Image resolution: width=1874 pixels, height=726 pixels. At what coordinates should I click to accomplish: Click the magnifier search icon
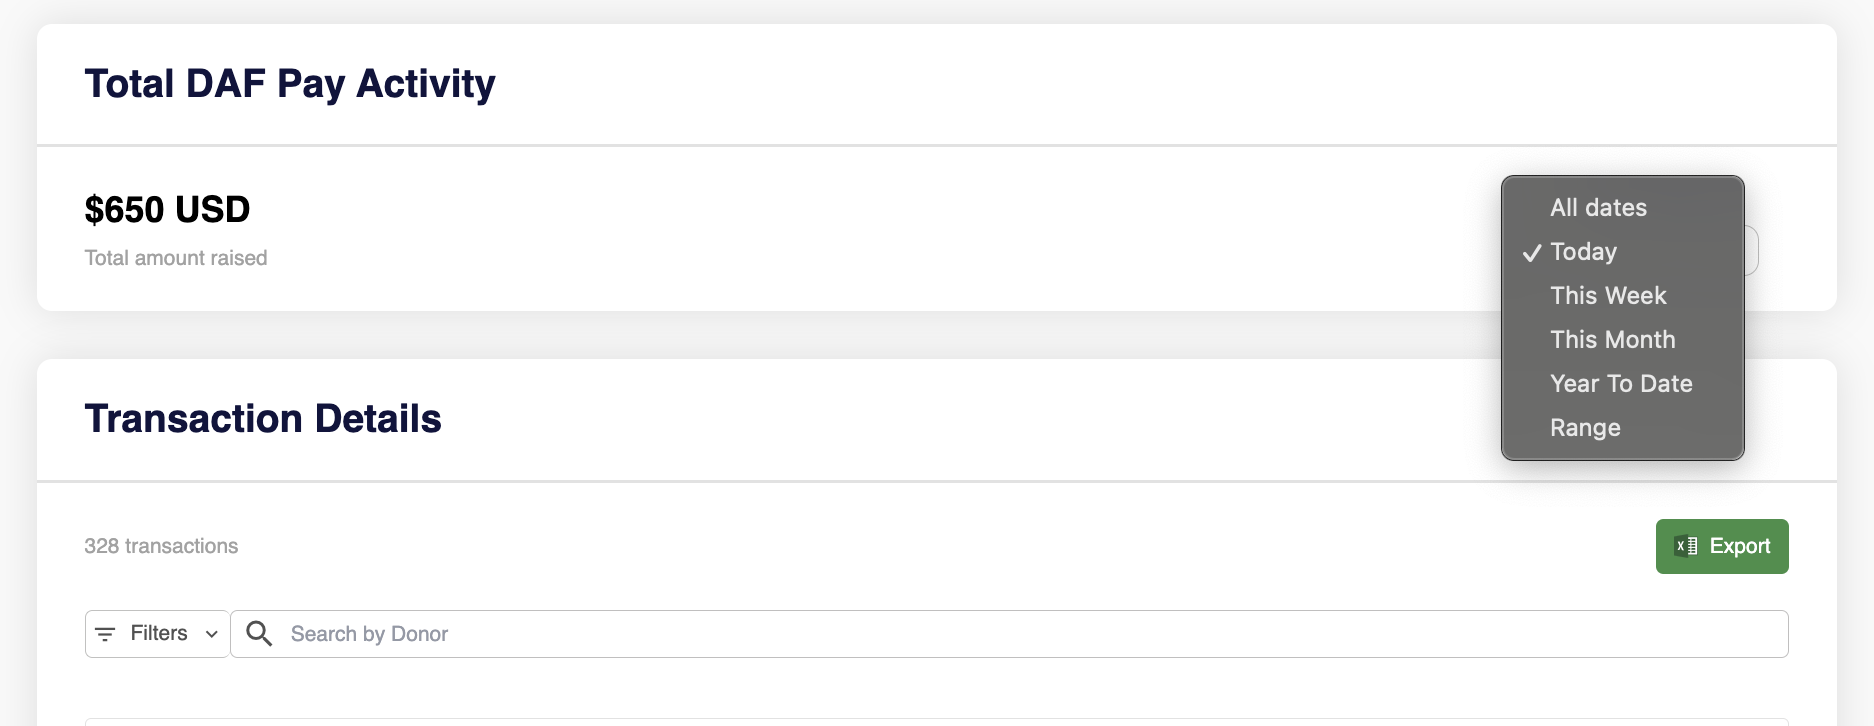point(259,634)
